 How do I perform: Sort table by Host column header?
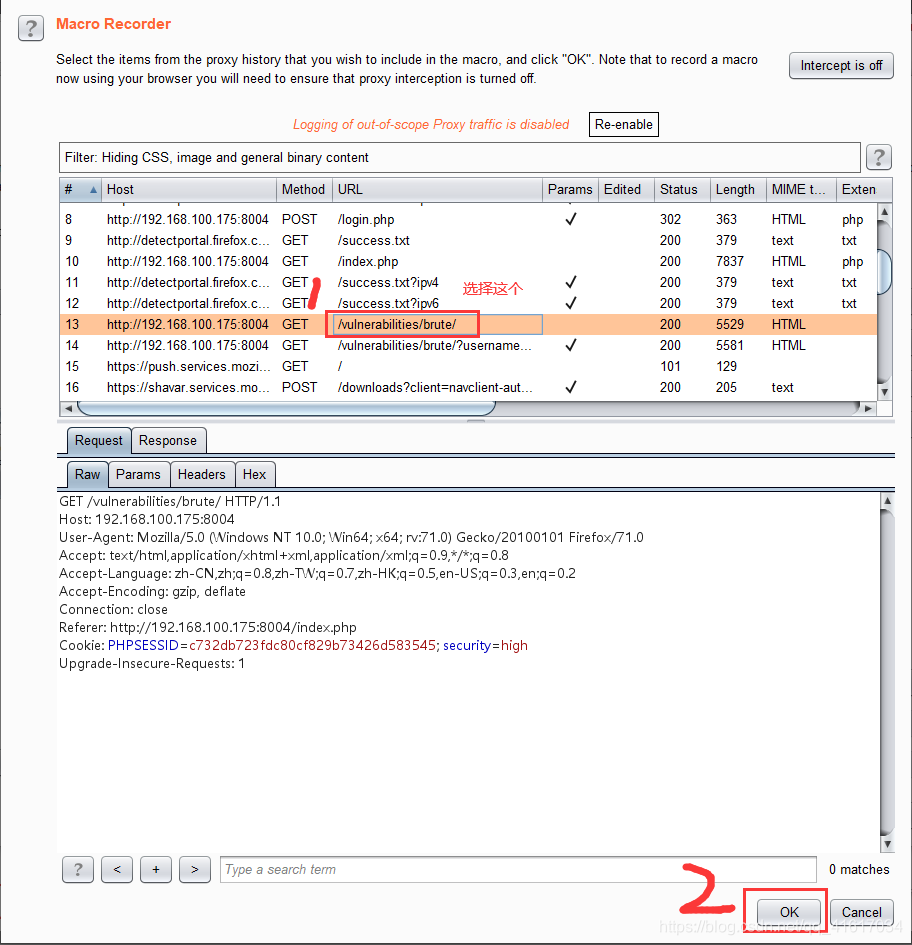189,190
